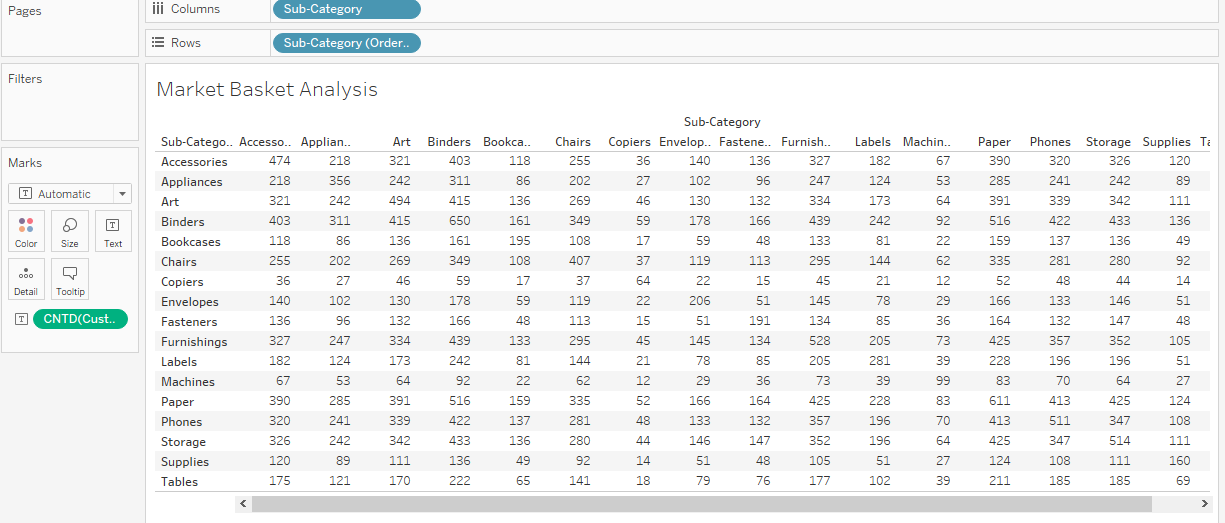Click the Furnishings row header

coord(194,342)
